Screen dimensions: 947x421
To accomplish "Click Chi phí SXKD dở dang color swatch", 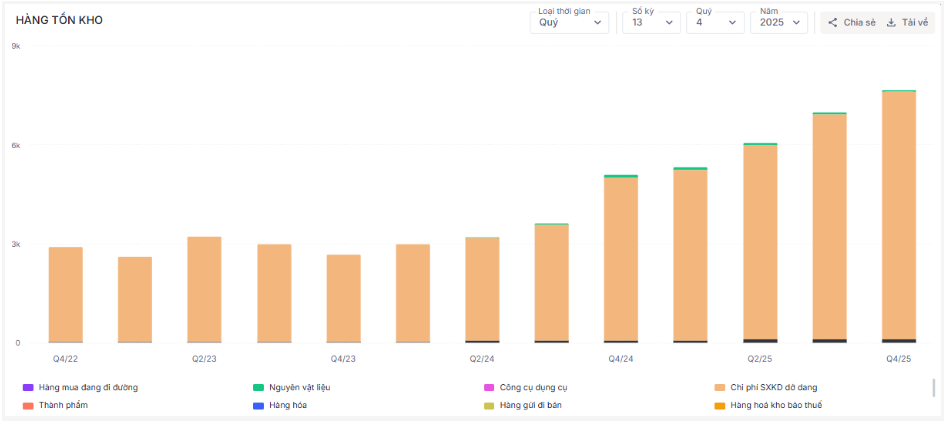I will (x=720, y=387).
